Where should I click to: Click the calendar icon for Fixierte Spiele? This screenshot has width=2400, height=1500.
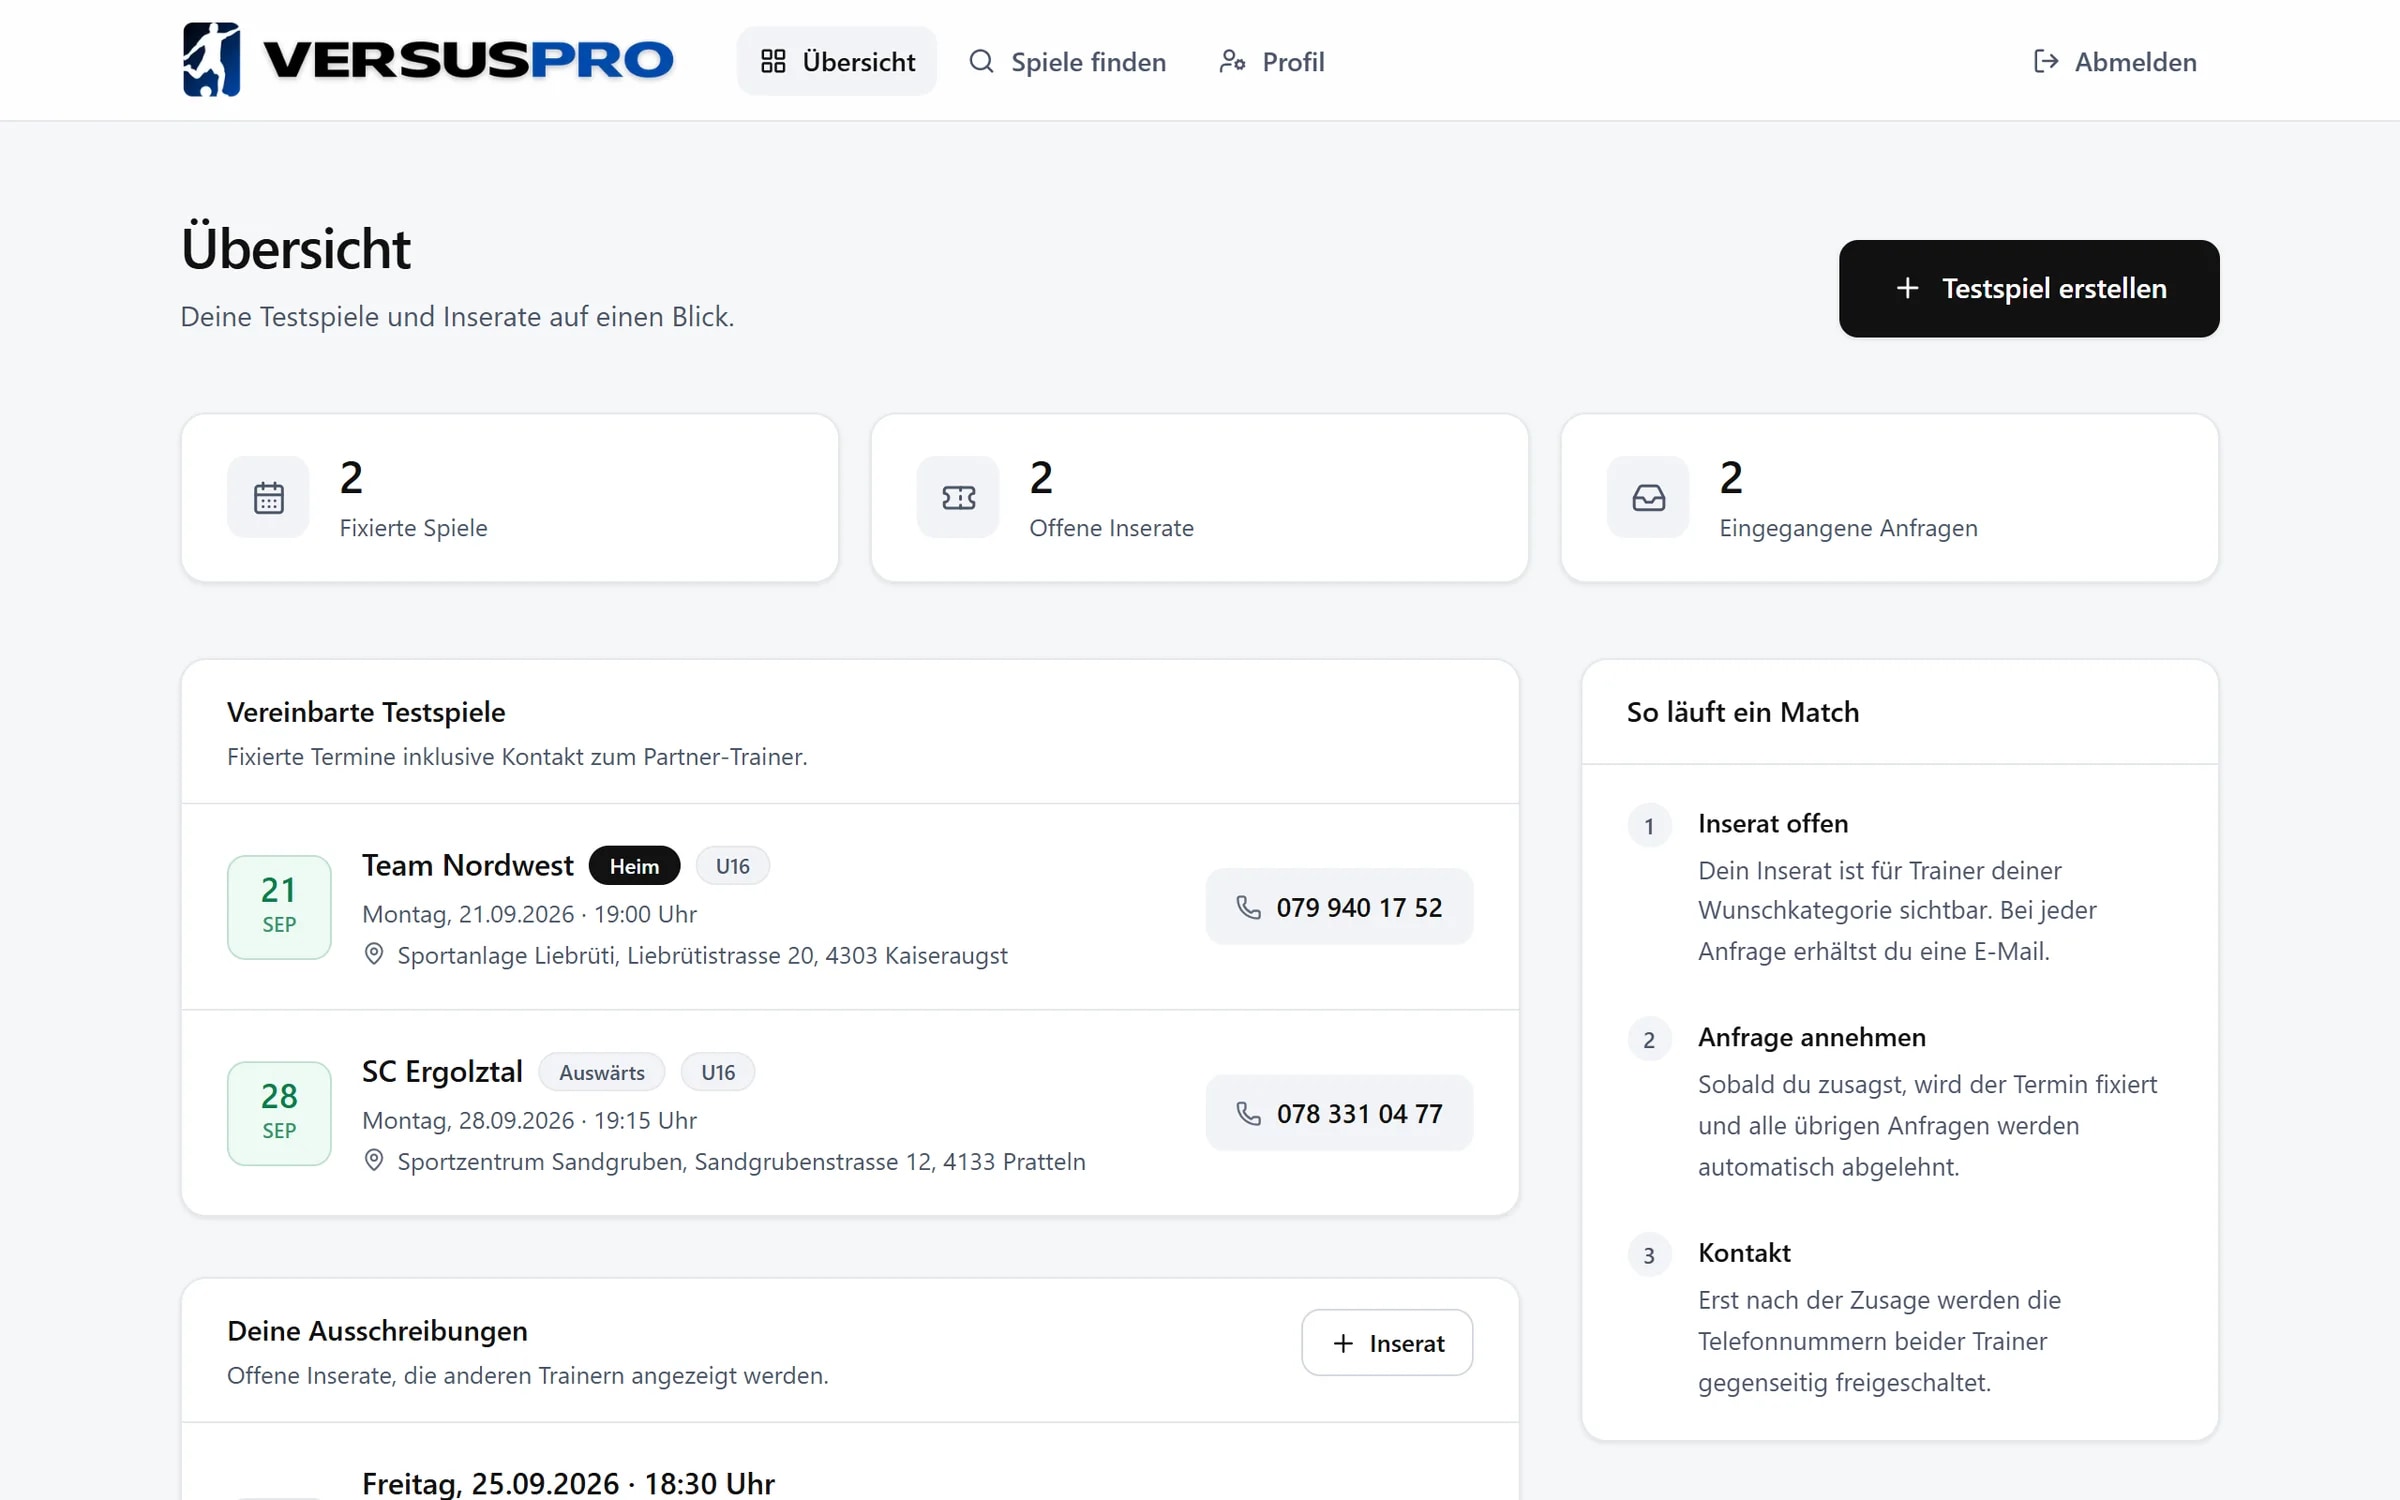pos(268,497)
